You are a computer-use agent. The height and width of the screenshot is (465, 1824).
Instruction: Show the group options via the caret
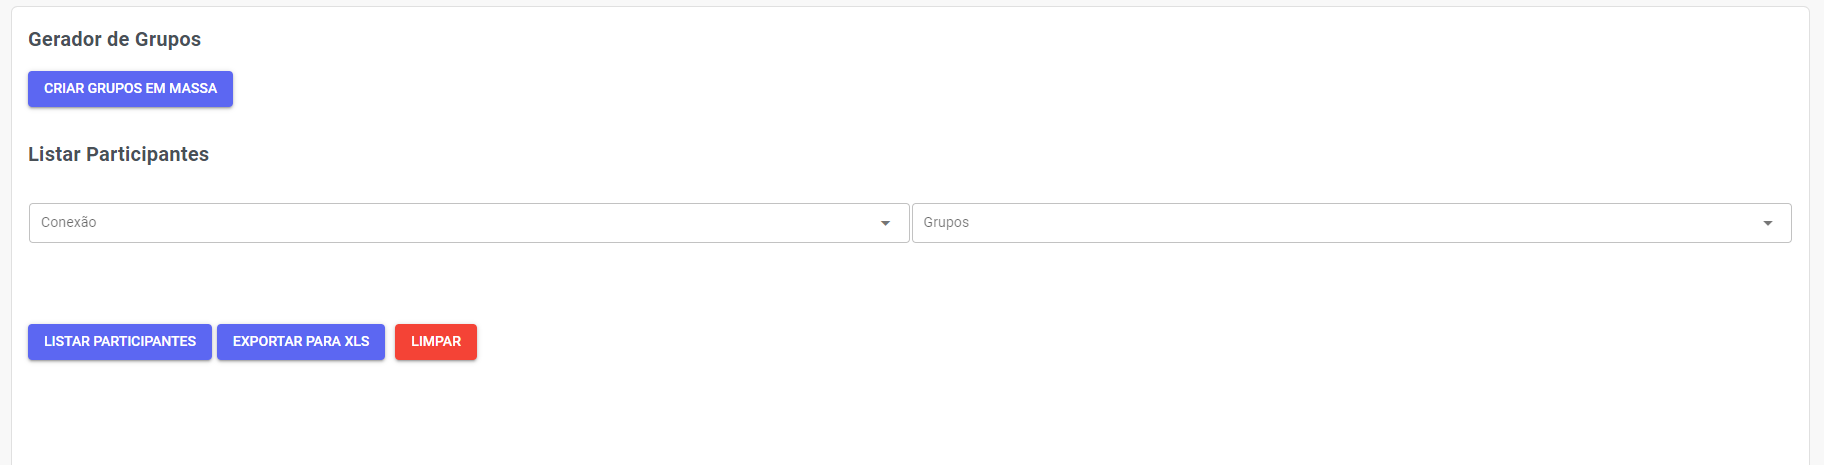[1767, 223]
